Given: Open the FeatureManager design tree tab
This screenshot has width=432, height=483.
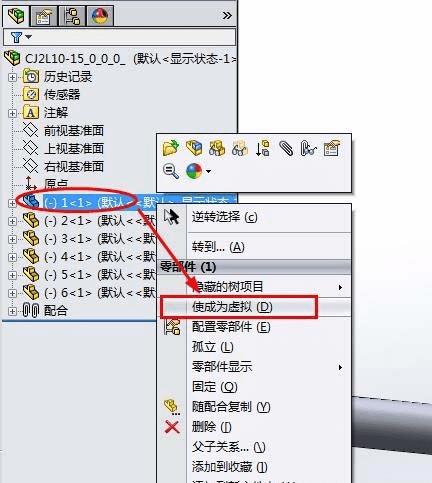Looking at the screenshot, I should 16,16.
